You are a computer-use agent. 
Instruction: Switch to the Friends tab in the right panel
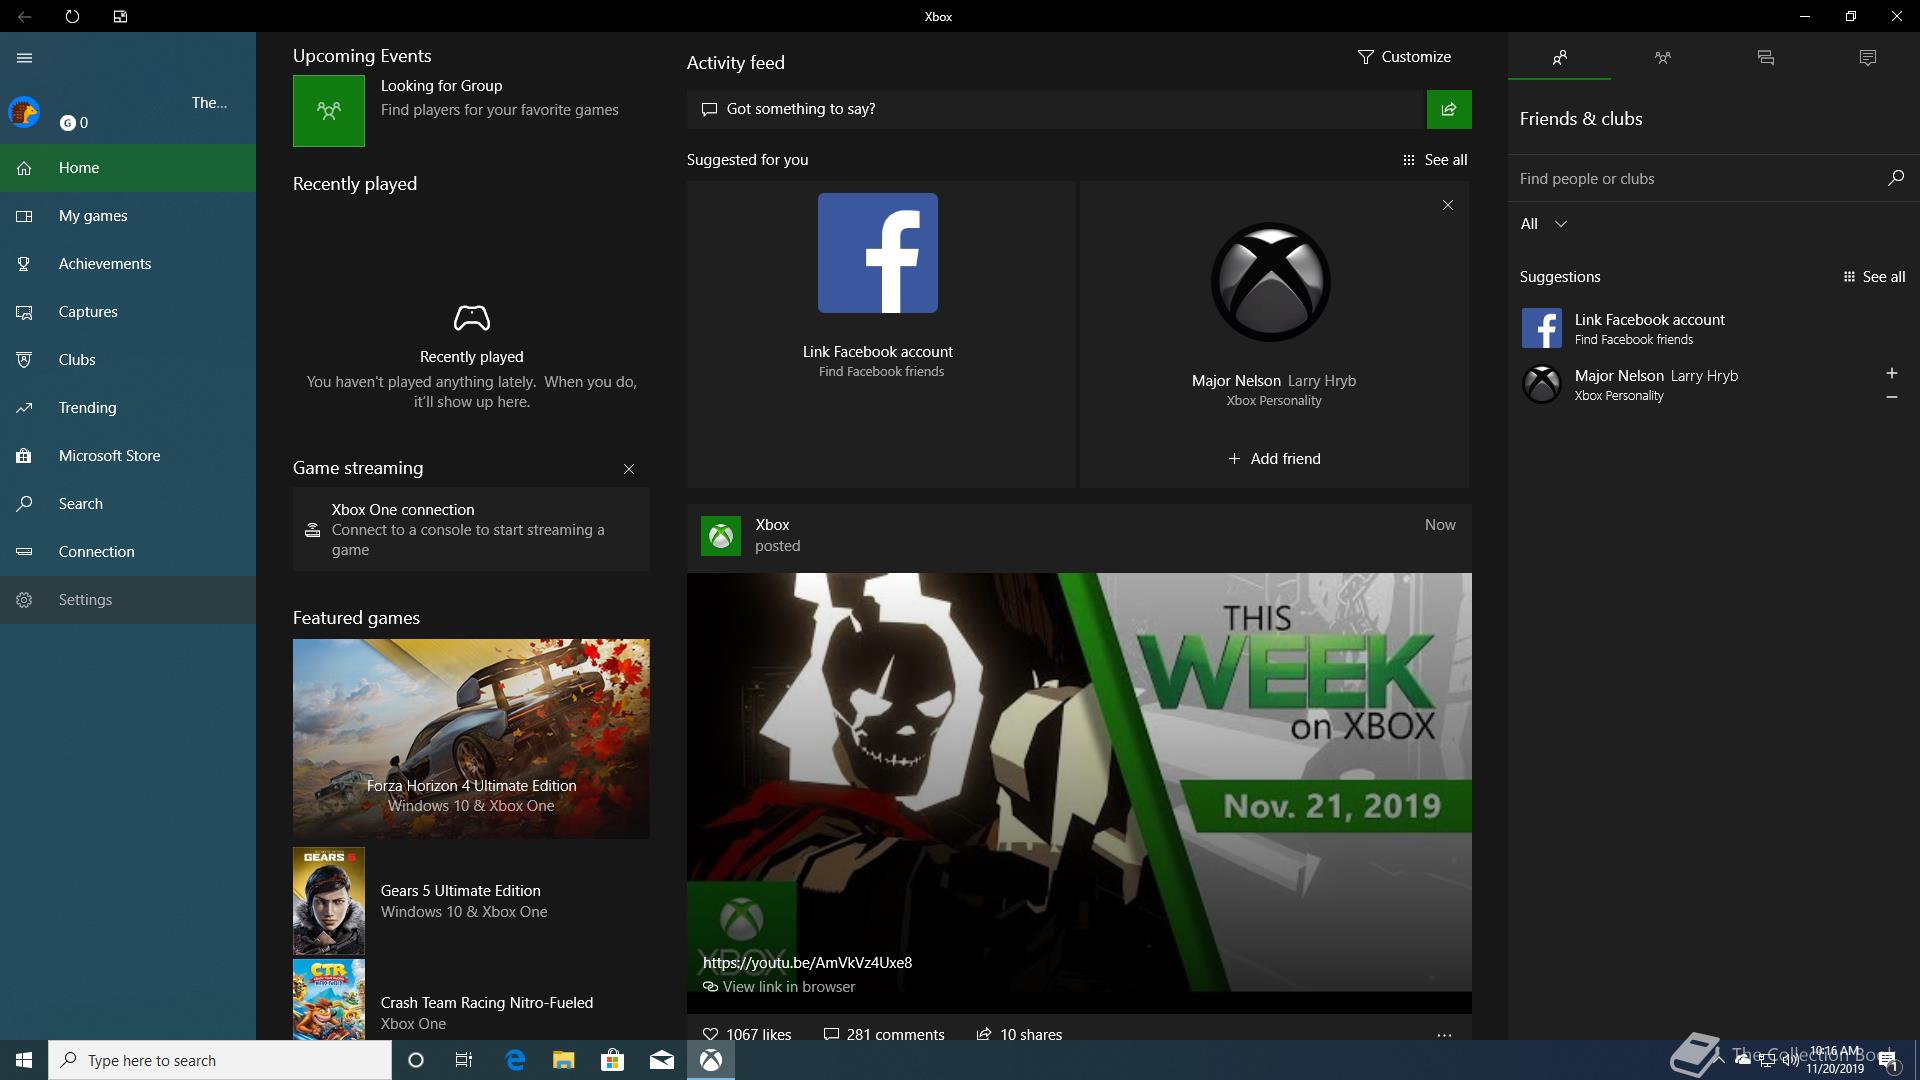(1559, 58)
